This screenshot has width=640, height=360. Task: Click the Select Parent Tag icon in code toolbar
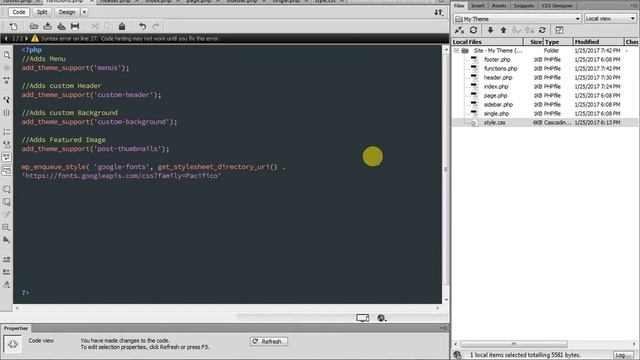pos(7,99)
